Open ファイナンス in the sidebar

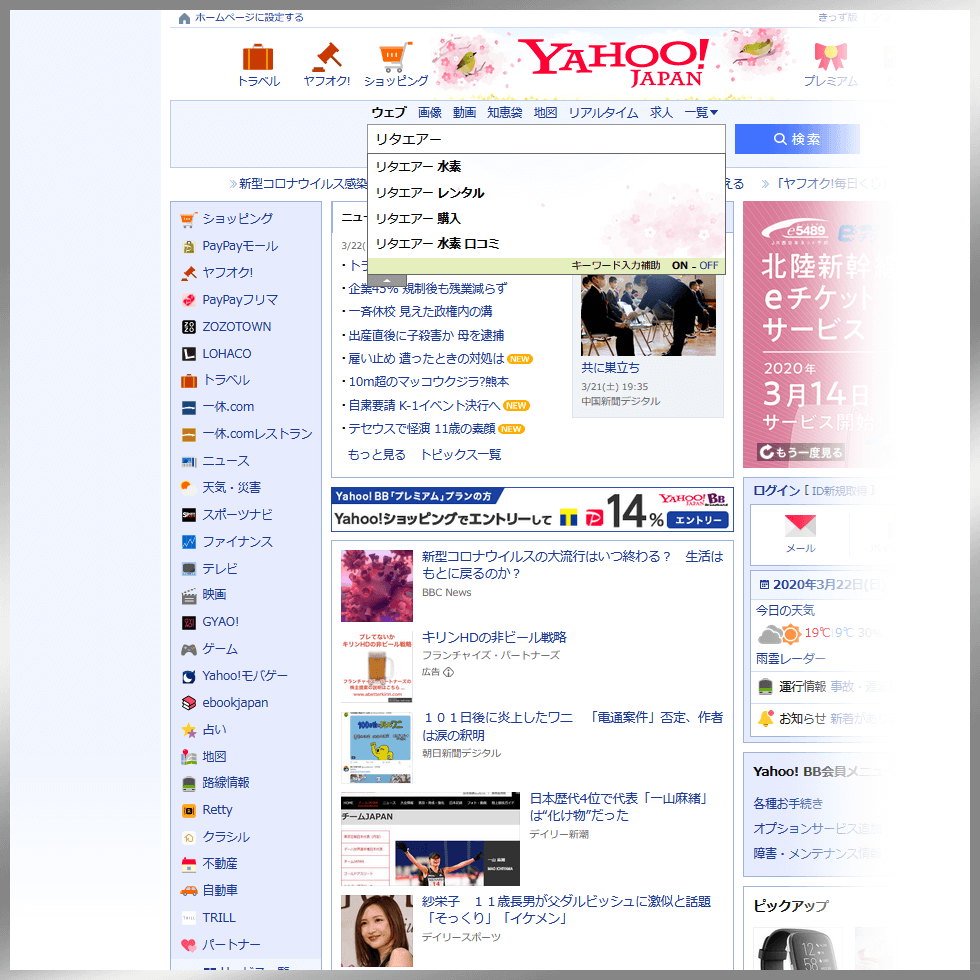coord(238,541)
